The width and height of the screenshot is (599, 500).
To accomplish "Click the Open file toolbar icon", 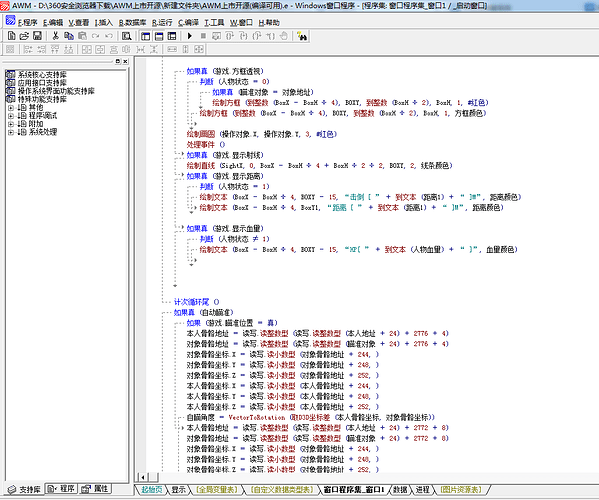I will click(24, 36).
